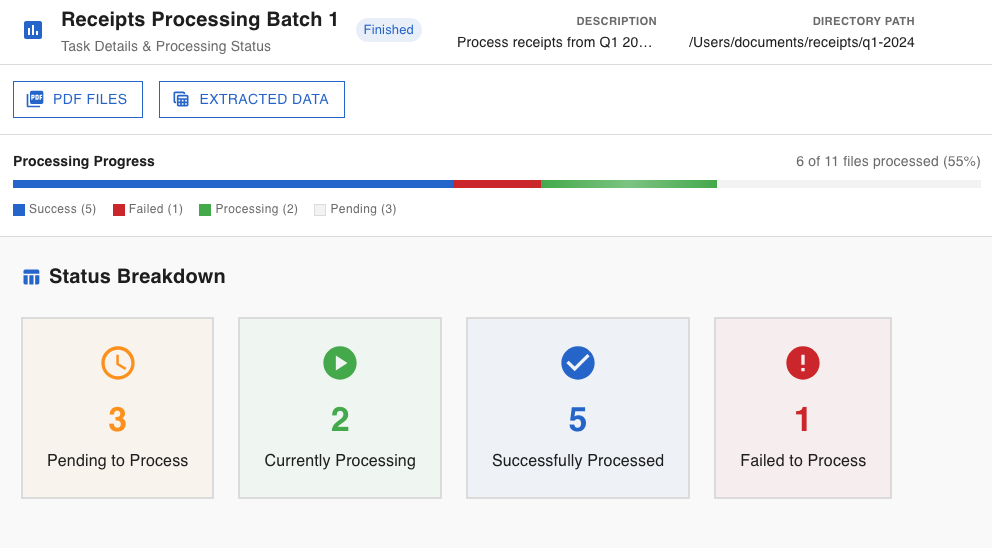Click the blue checkmark success icon
Screen dimensions: 992x548
[578, 362]
